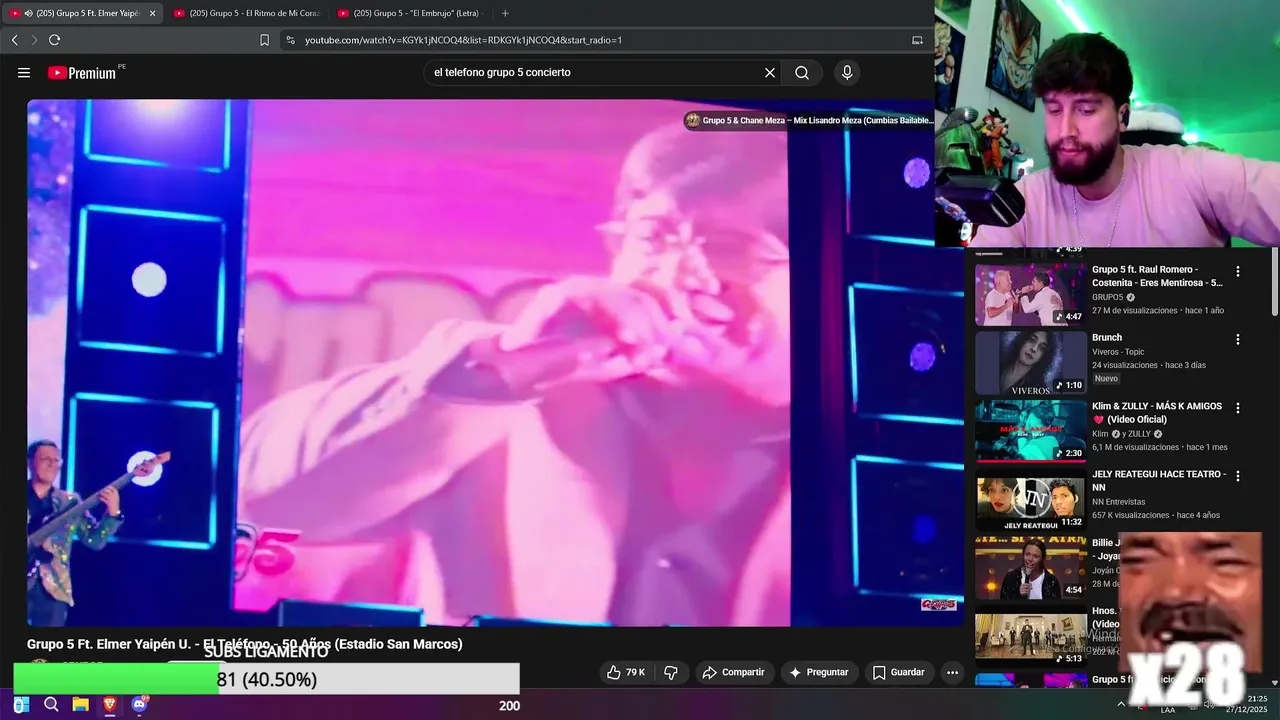This screenshot has width=1280, height=720.
Task: Save the video with Guardar
Action: (898, 672)
